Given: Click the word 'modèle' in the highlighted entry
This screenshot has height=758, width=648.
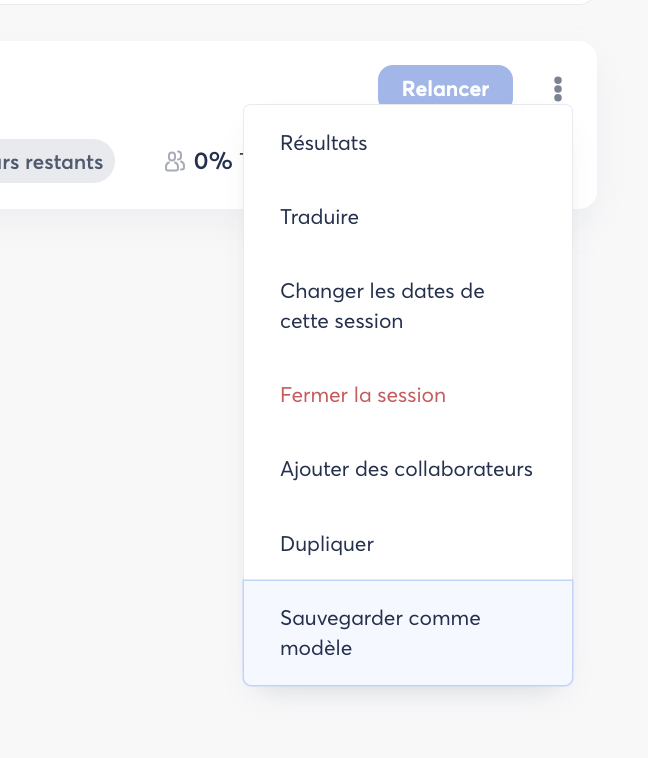Looking at the screenshot, I should (316, 648).
